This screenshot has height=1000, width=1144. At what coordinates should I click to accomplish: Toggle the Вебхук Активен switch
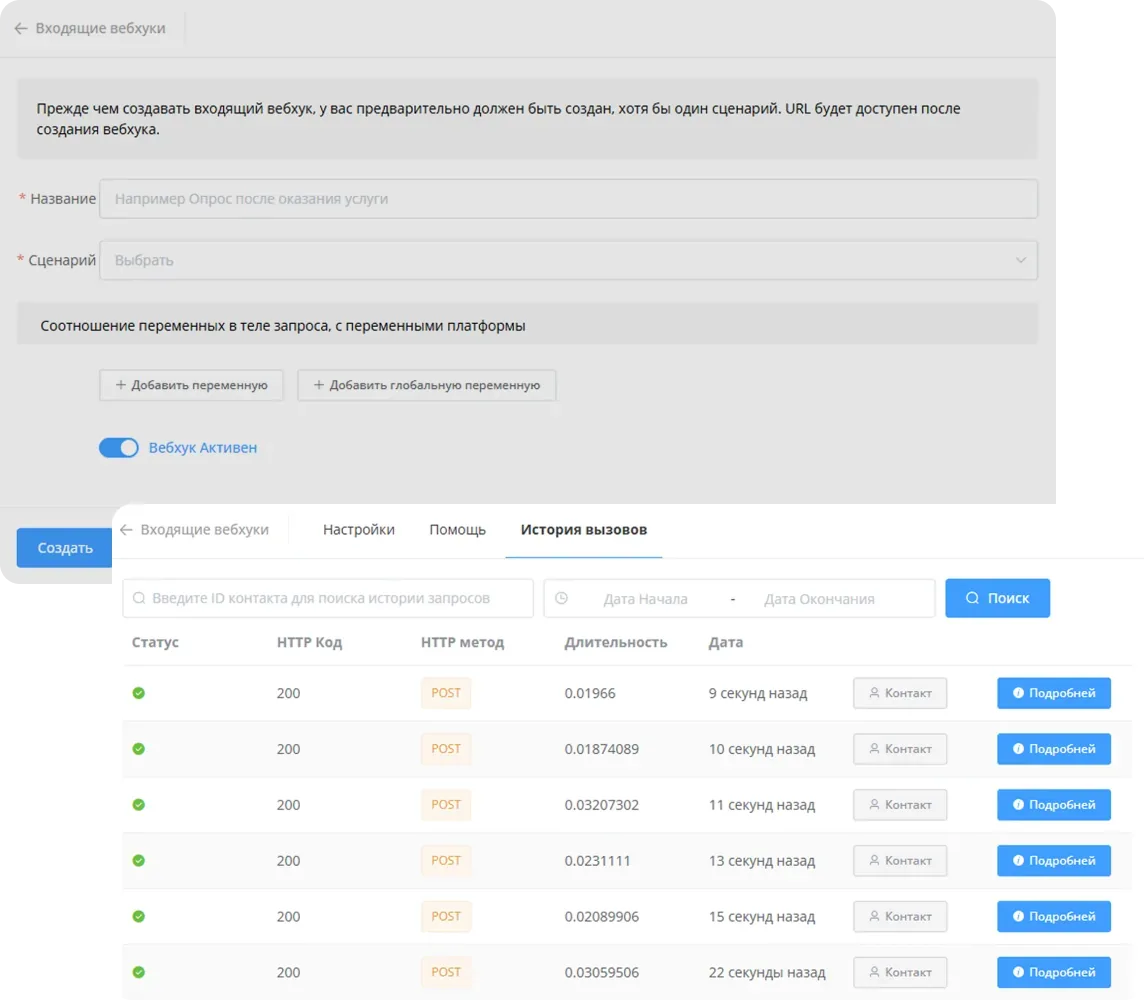click(x=119, y=448)
